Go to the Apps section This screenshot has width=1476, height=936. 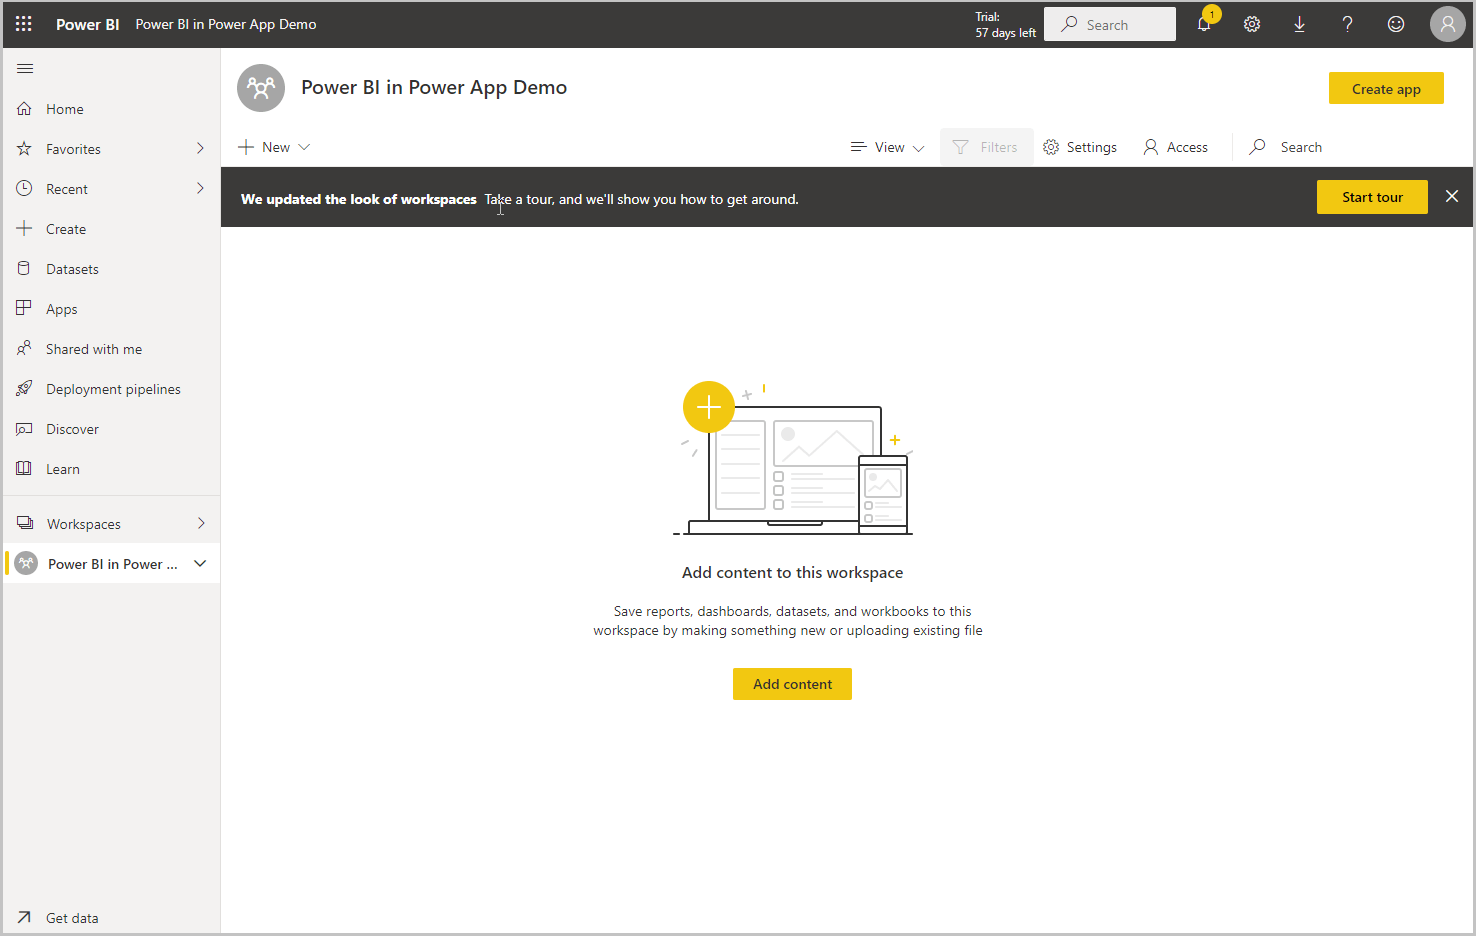(60, 308)
